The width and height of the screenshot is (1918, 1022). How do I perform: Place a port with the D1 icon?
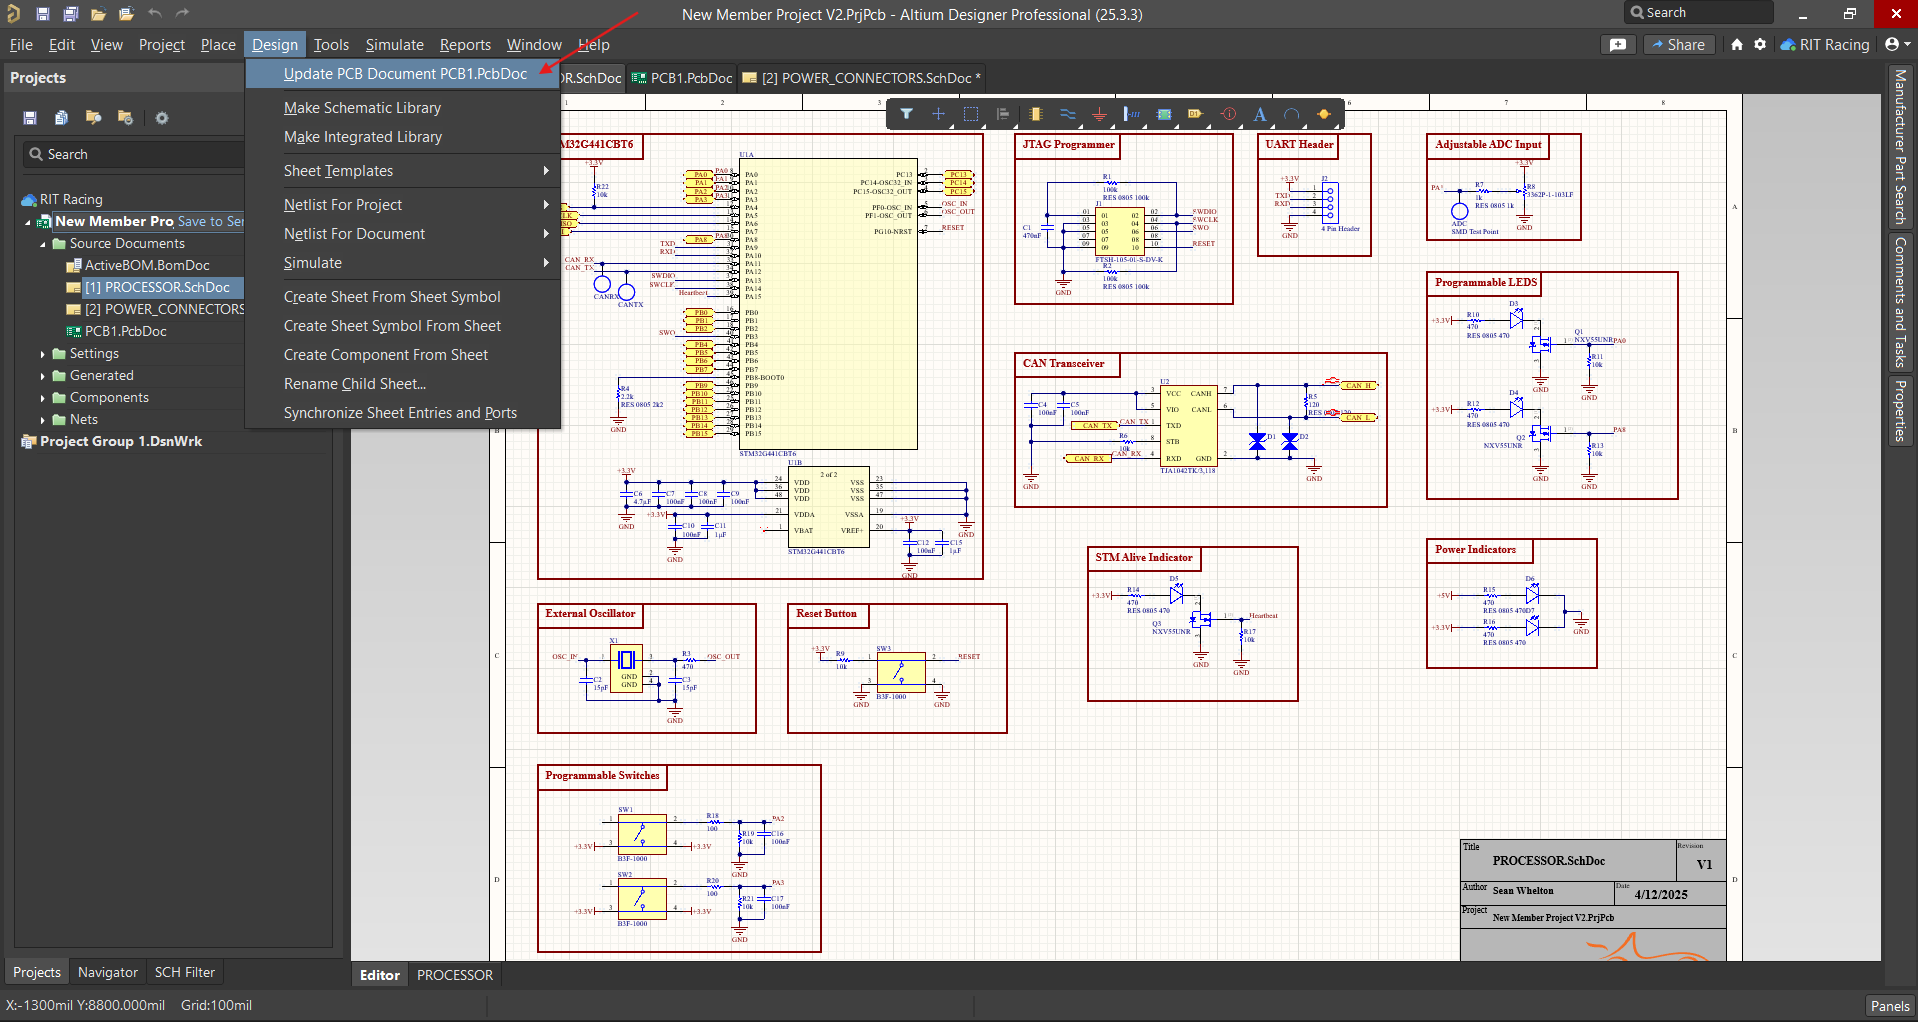click(1195, 114)
